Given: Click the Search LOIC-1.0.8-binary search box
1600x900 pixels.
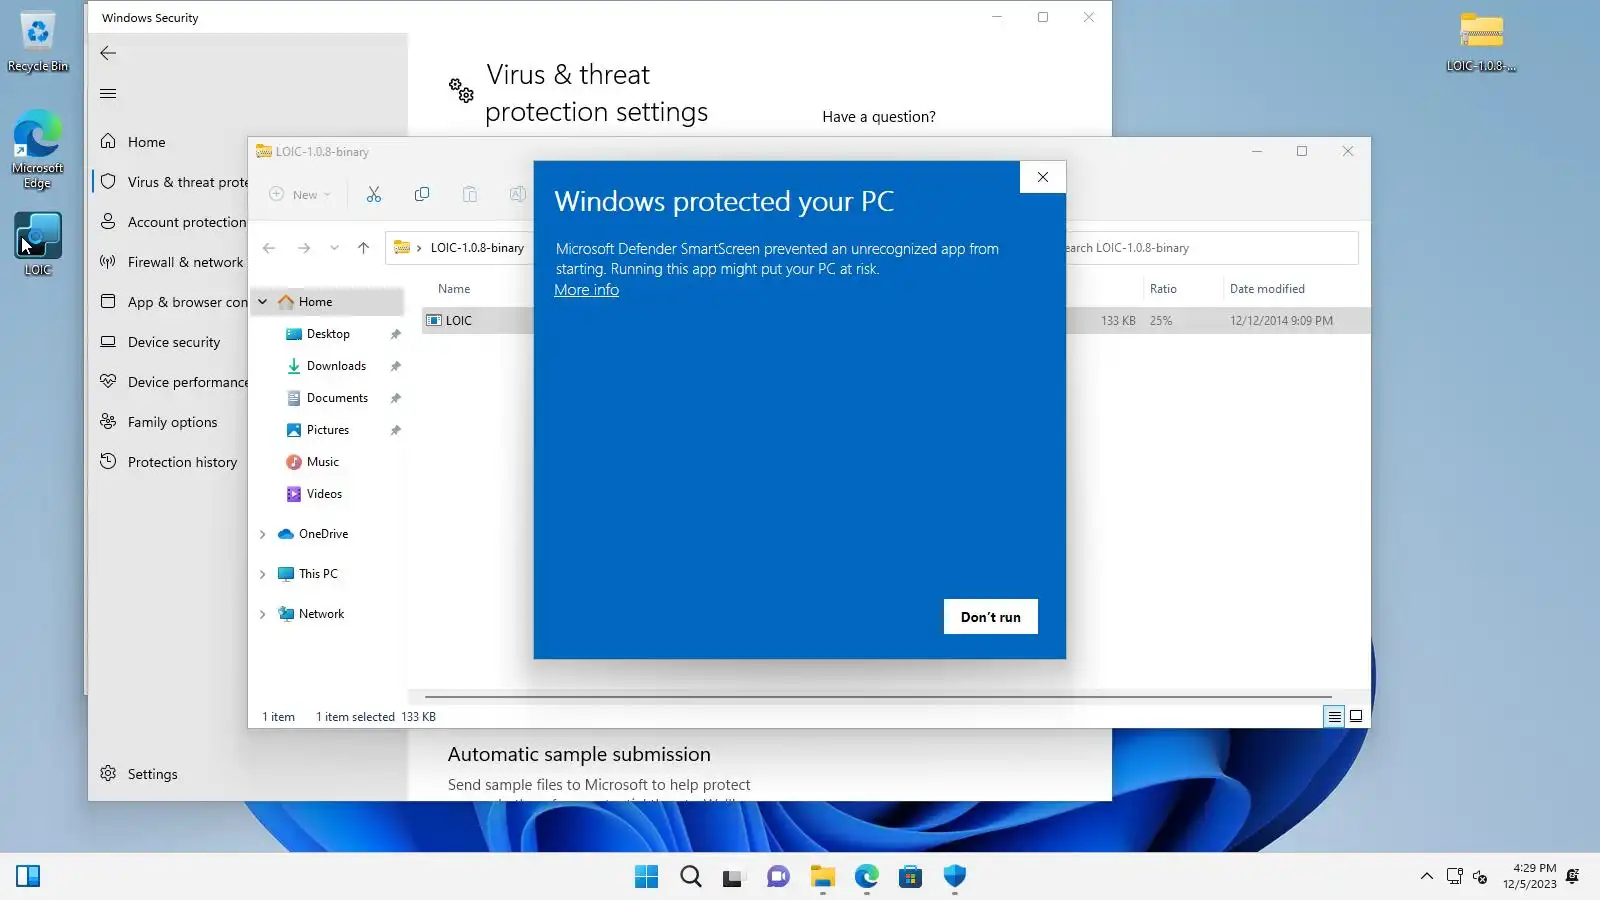Looking at the screenshot, I should click(1210, 248).
